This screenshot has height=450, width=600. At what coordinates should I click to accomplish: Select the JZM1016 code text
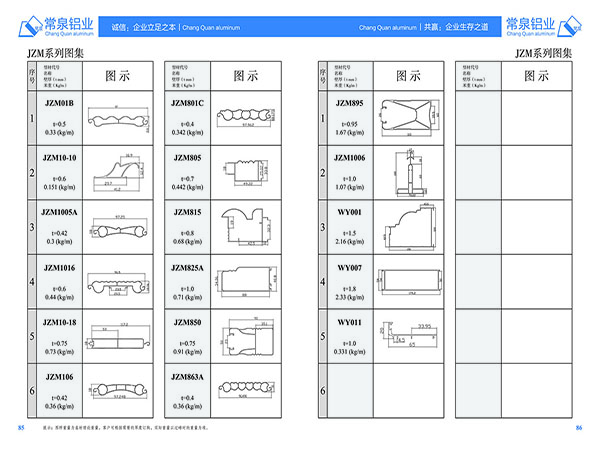tap(59, 268)
